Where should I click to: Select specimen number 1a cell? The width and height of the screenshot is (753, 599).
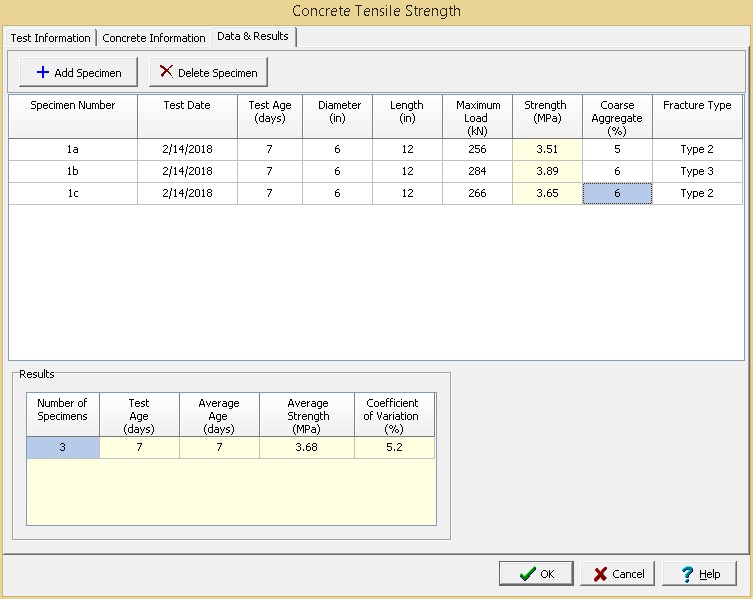click(x=73, y=149)
